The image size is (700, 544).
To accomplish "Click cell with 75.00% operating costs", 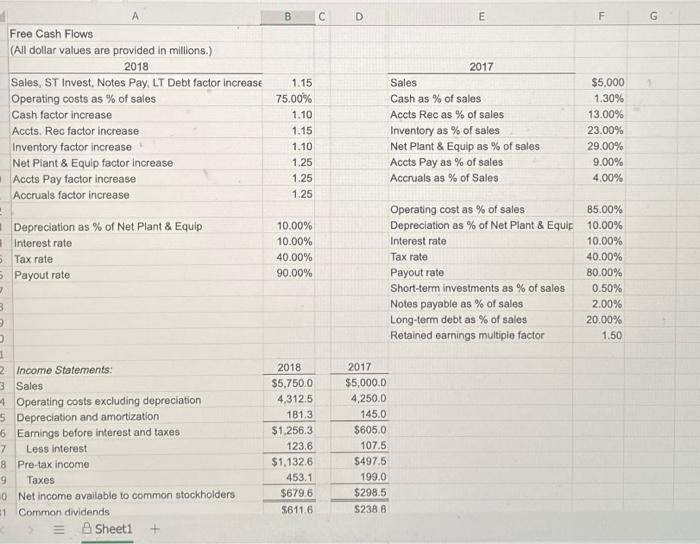I will [x=294, y=99].
